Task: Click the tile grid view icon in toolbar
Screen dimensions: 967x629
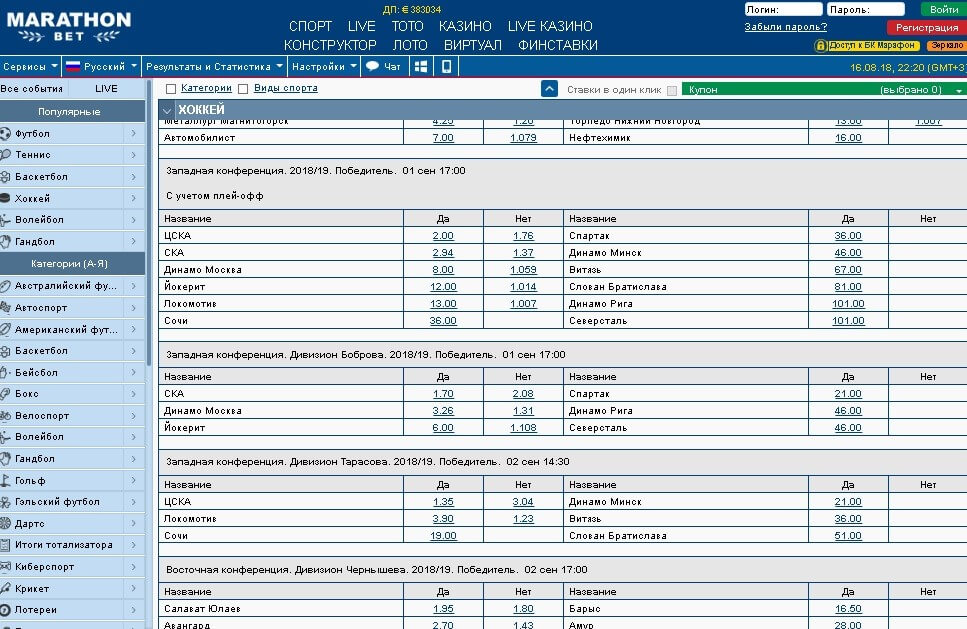Action: click(421, 67)
